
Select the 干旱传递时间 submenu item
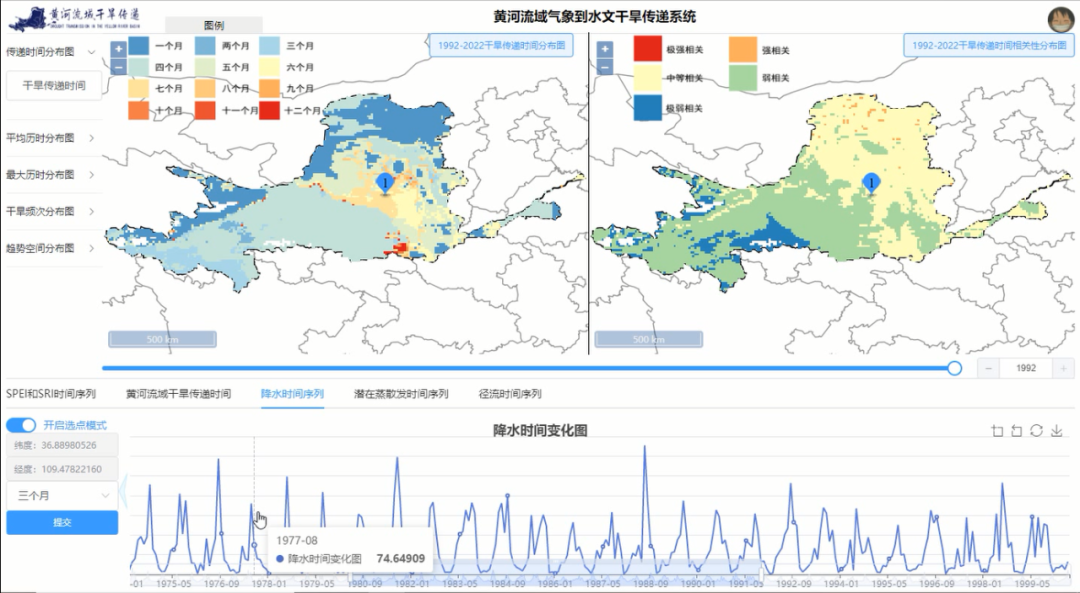coord(54,85)
